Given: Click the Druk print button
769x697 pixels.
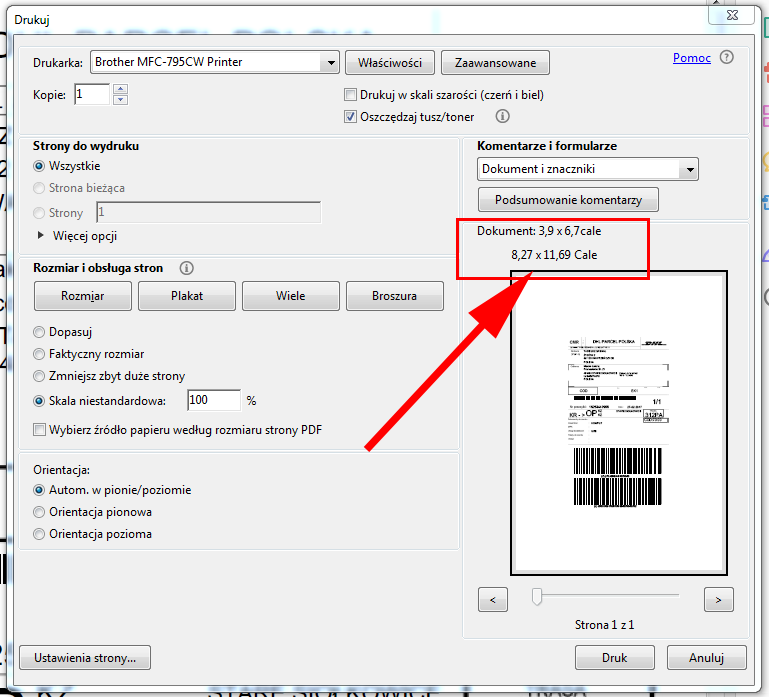Looking at the screenshot, I should pyautogui.click(x=614, y=658).
